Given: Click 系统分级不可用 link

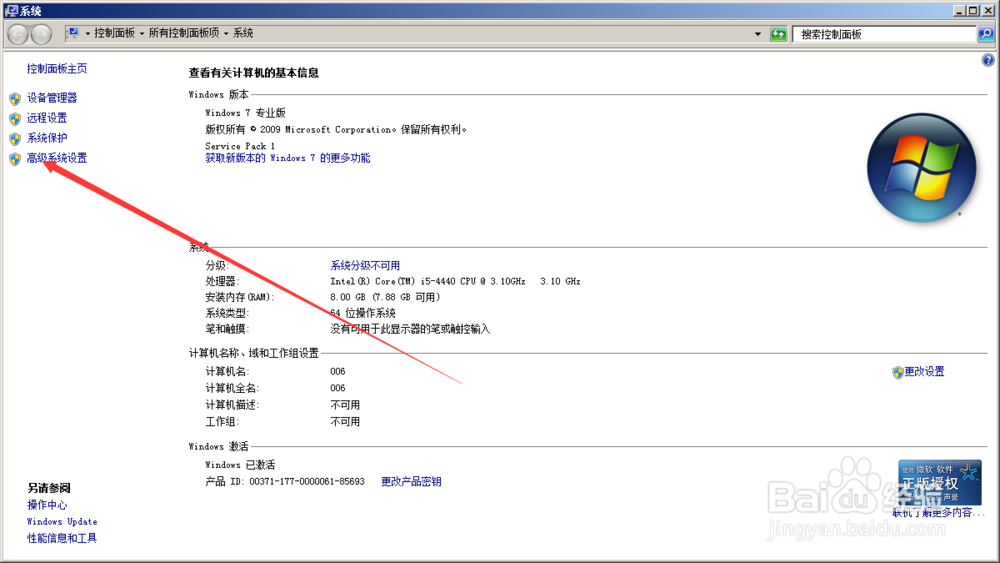Looking at the screenshot, I should click(x=365, y=265).
